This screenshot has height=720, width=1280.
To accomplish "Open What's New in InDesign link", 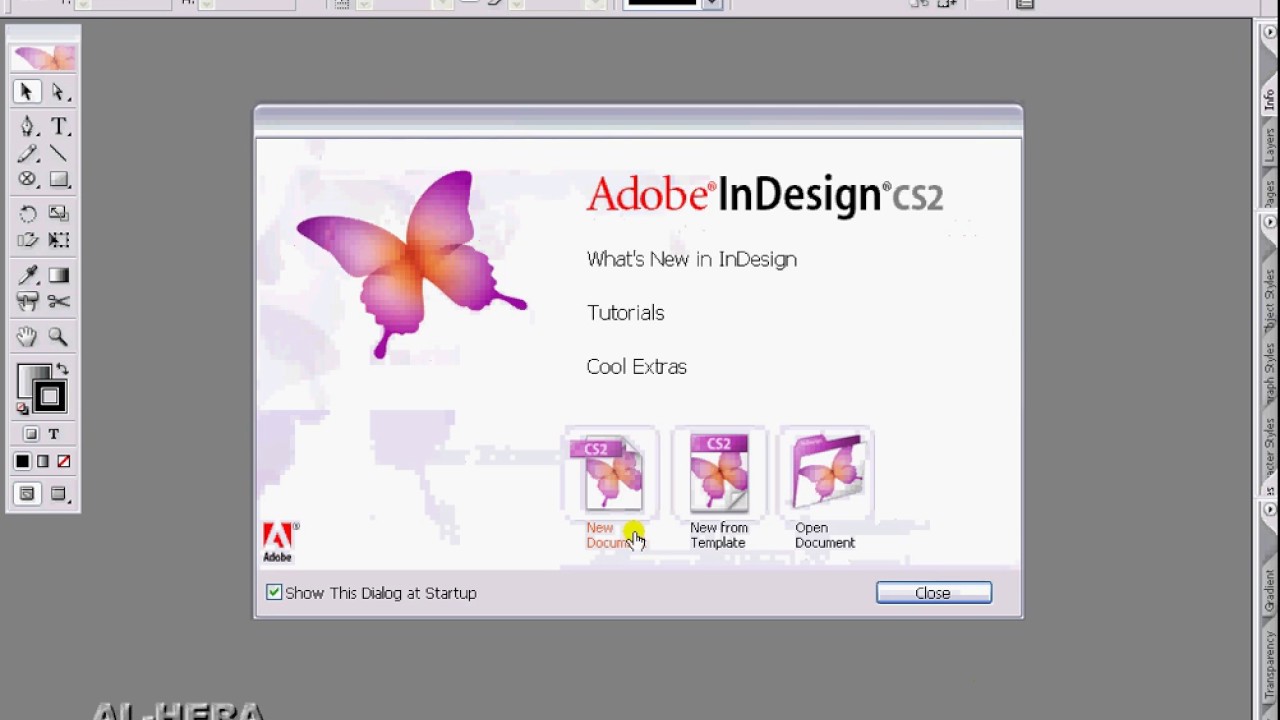I will tap(692, 259).
